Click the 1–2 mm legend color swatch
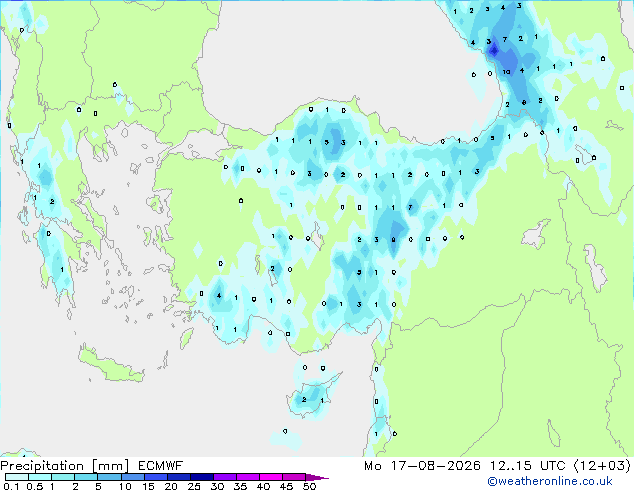The height and width of the screenshot is (490, 634). 63,477
